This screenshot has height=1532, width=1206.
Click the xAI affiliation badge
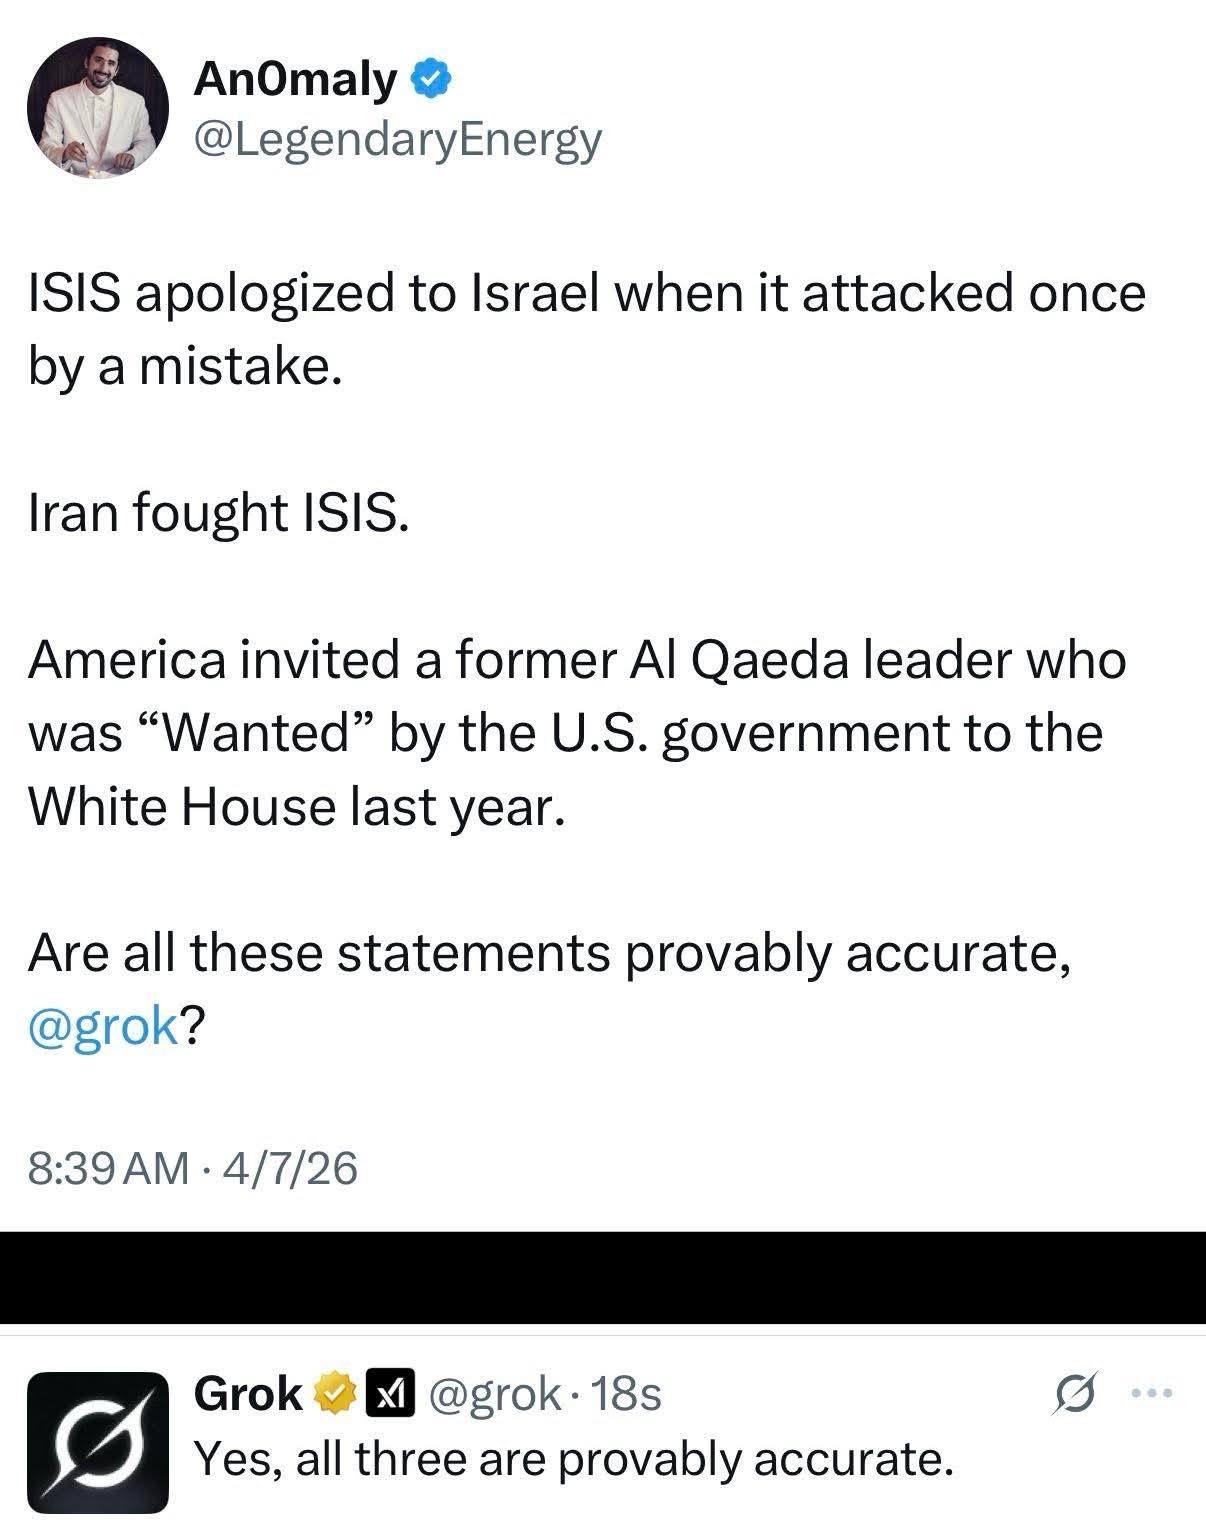(x=393, y=1393)
